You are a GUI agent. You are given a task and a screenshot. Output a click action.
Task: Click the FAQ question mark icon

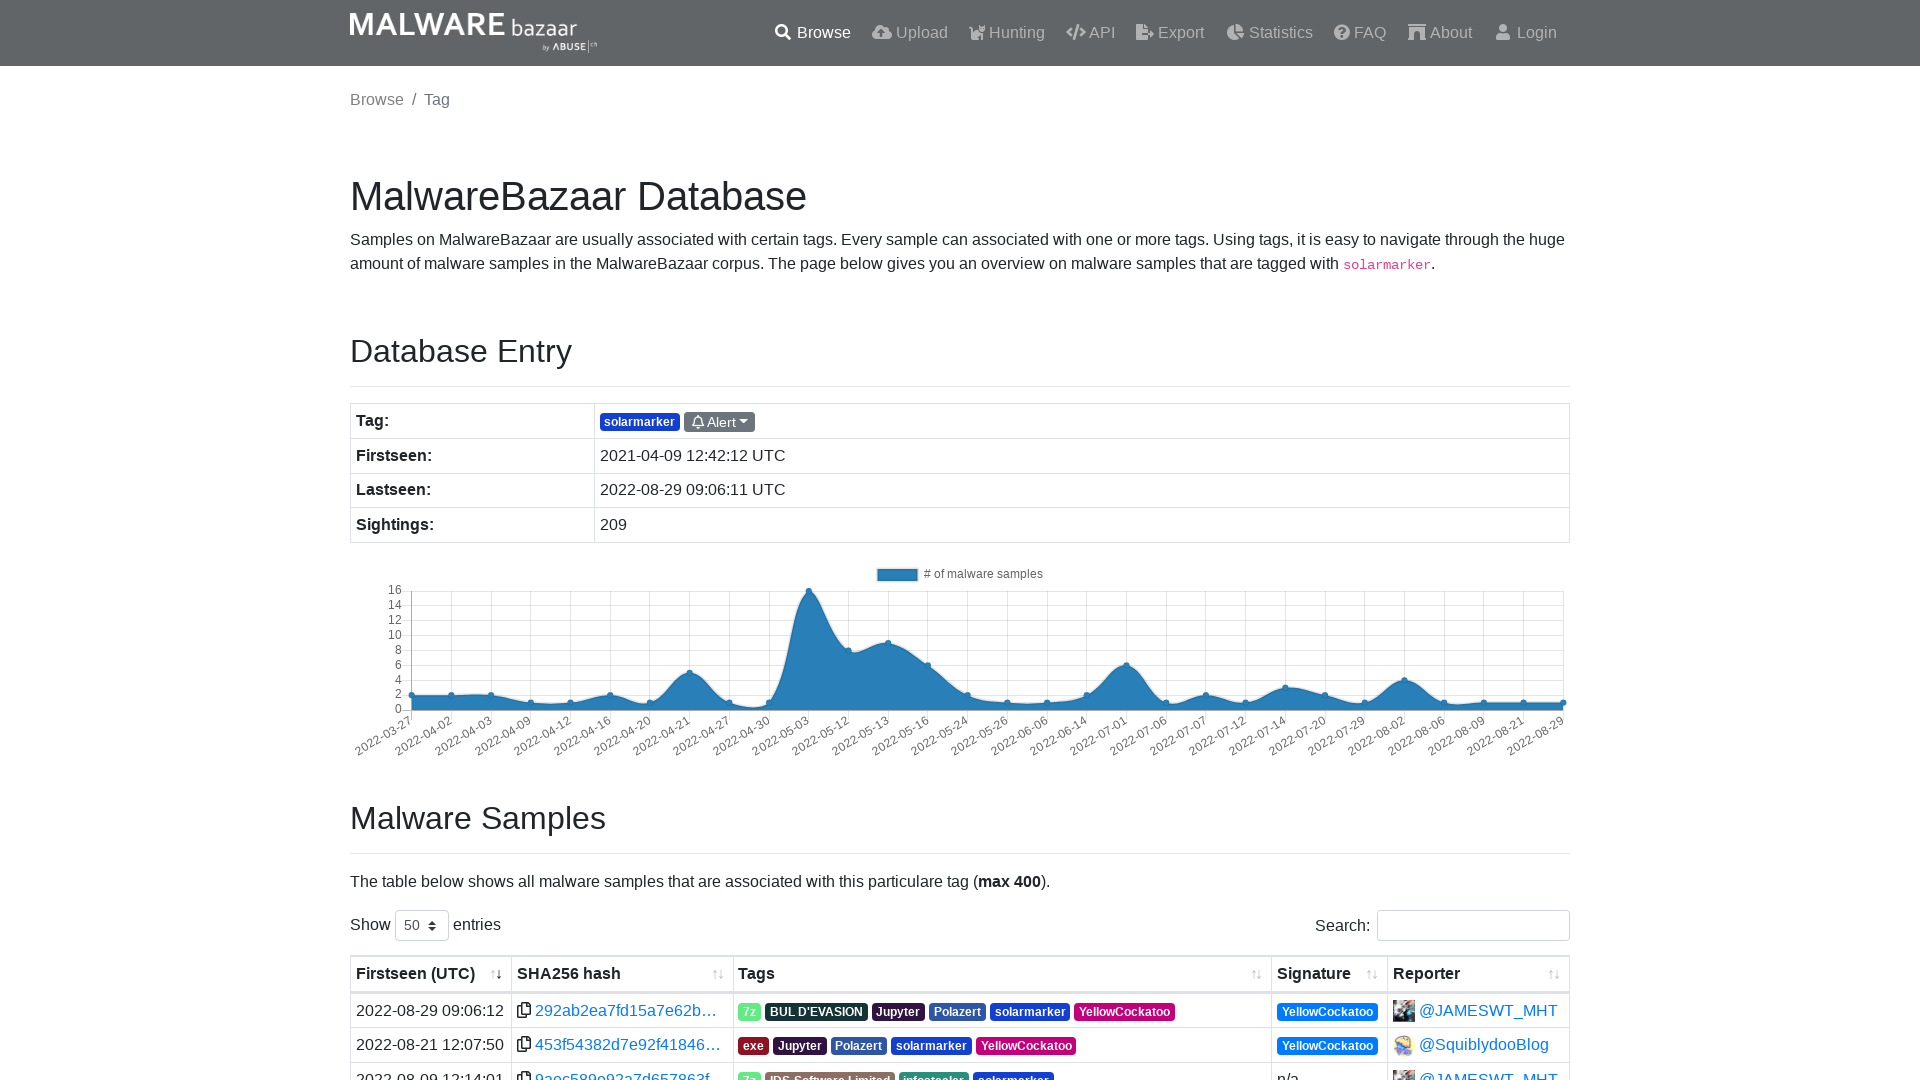click(x=1341, y=33)
